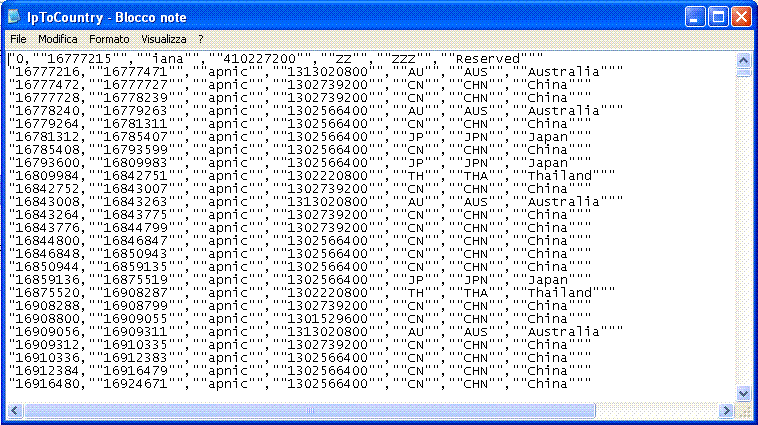Viewport: 758px width, 425px height.
Task: Click the vertical scrollbar up arrow
Action: [743, 60]
